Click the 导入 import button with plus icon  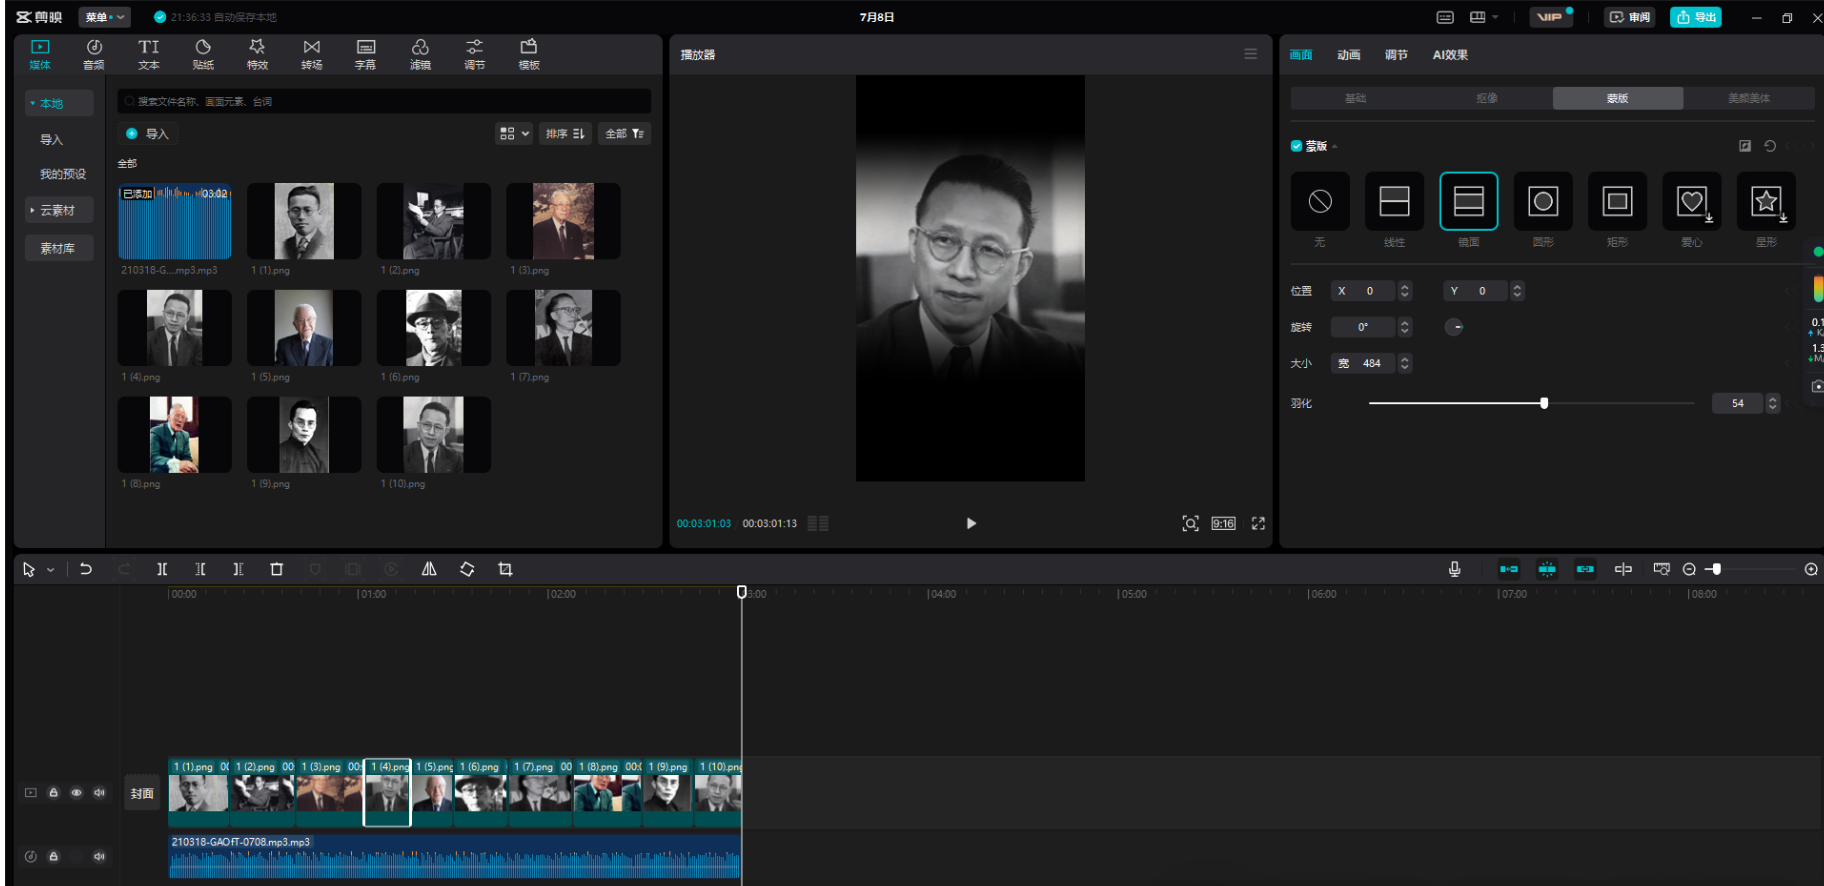pos(147,134)
